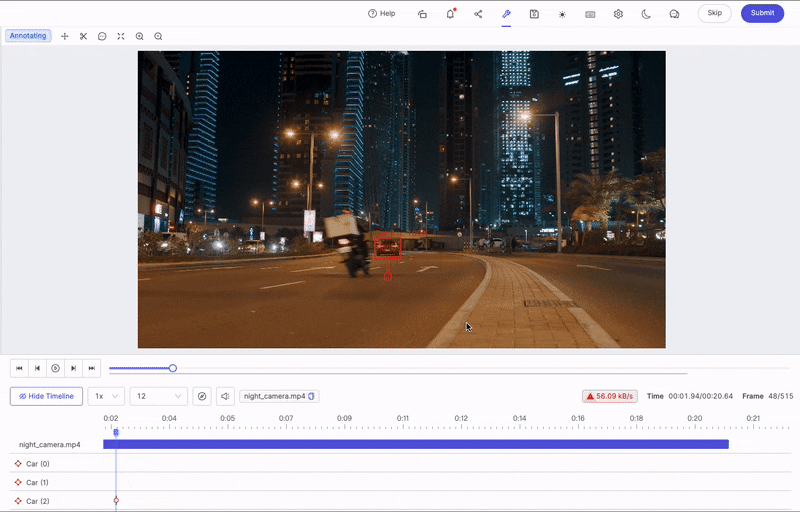The image size is (800, 512).
Task: Open the comments chat bubble icon
Action: [674, 14]
